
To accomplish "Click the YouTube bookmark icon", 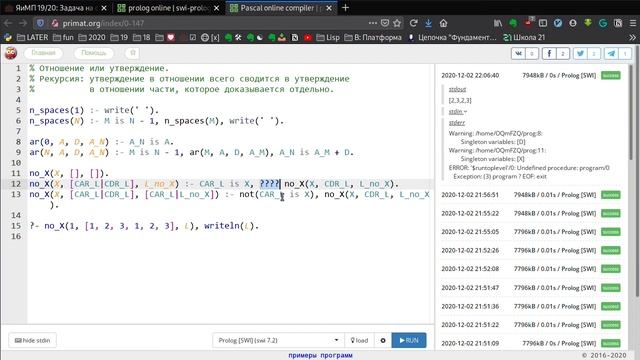I will 308,38.
